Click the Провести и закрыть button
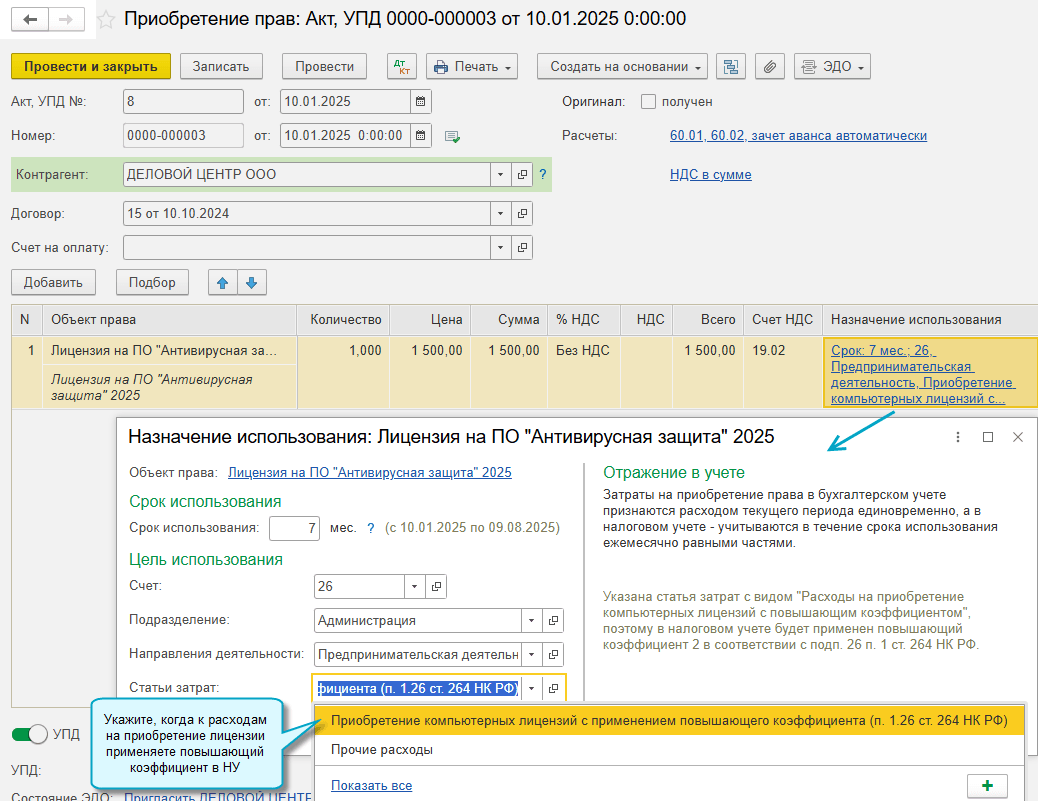The image size is (1038, 801). pyautogui.click(x=91, y=66)
